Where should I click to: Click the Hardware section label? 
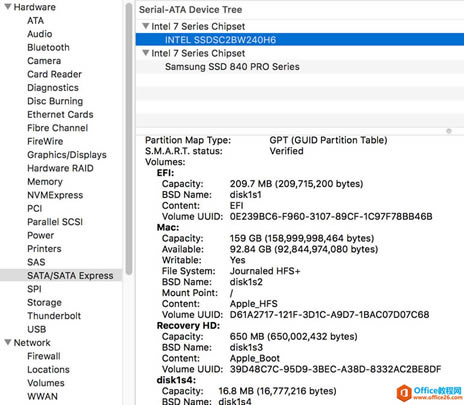[x=35, y=7]
